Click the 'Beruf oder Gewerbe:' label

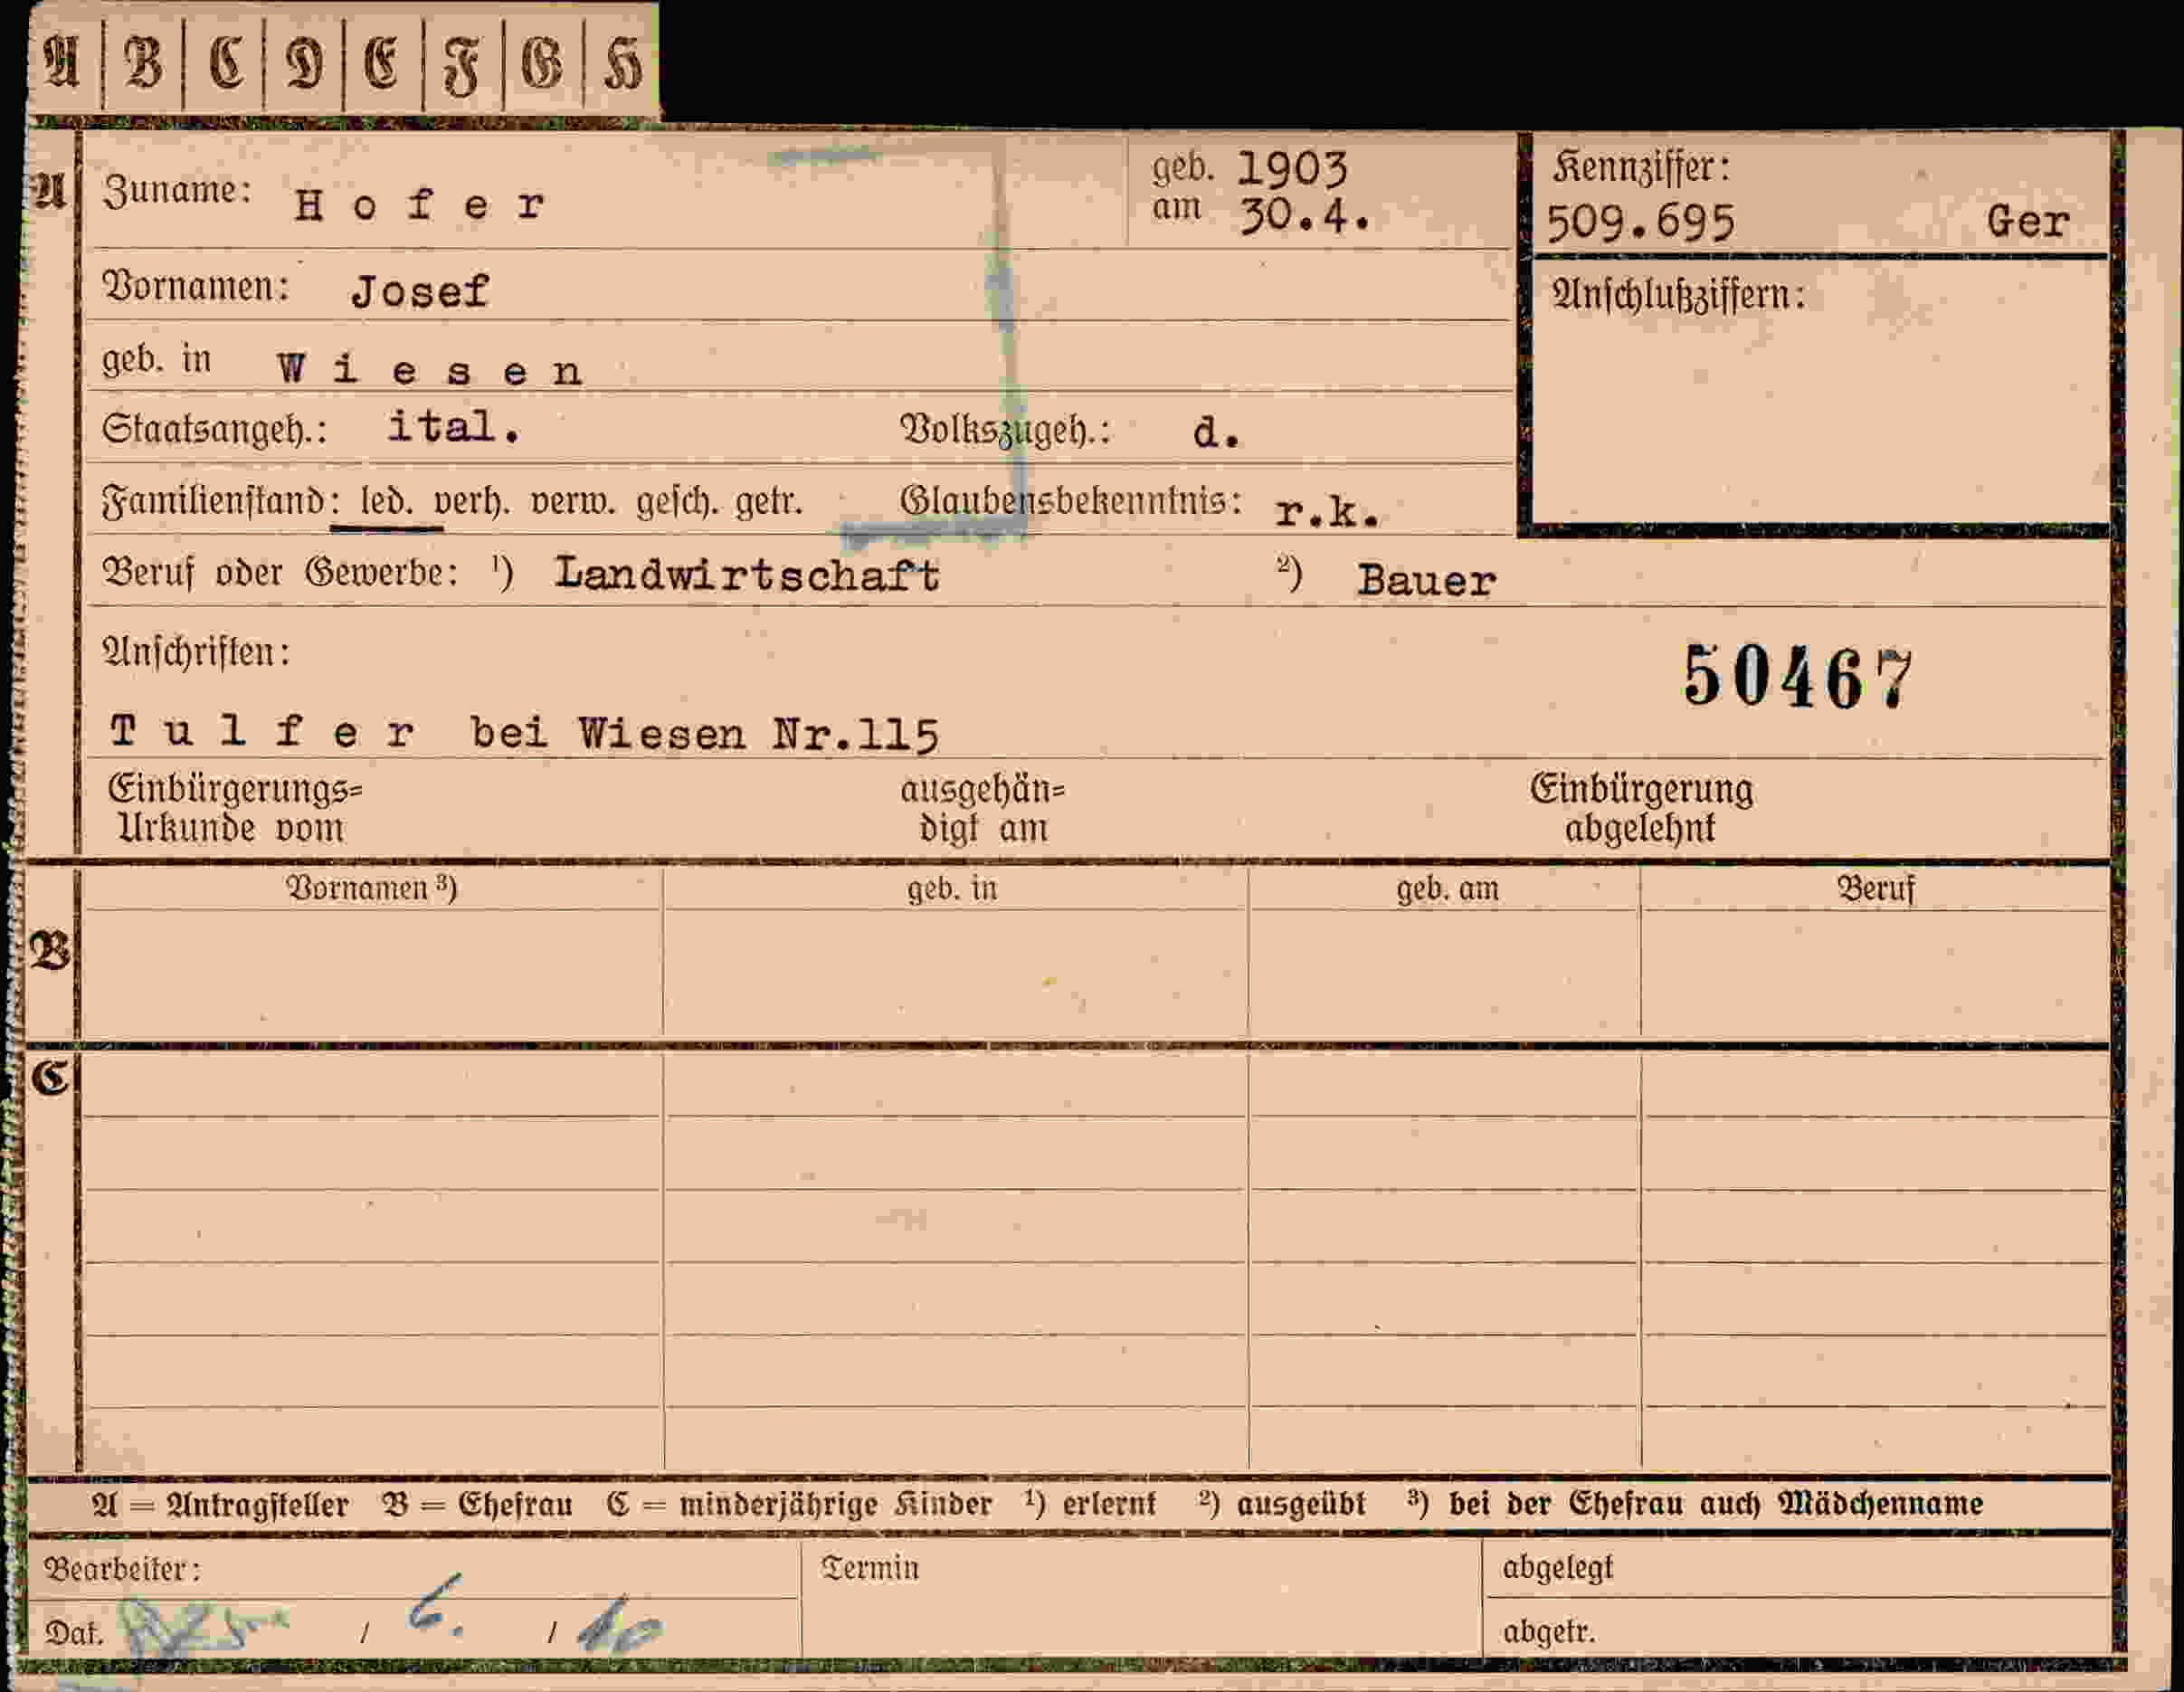tap(280, 573)
